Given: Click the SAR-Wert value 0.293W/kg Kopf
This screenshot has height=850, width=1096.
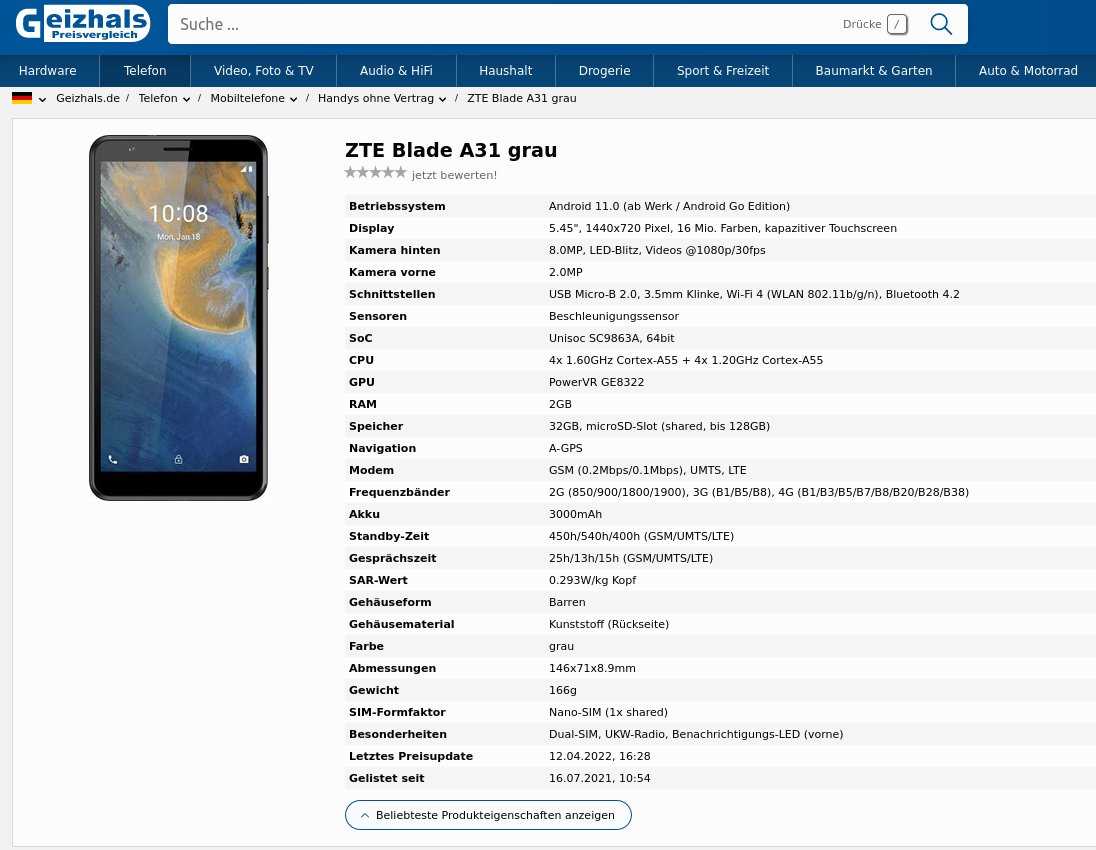Looking at the screenshot, I should point(592,580).
